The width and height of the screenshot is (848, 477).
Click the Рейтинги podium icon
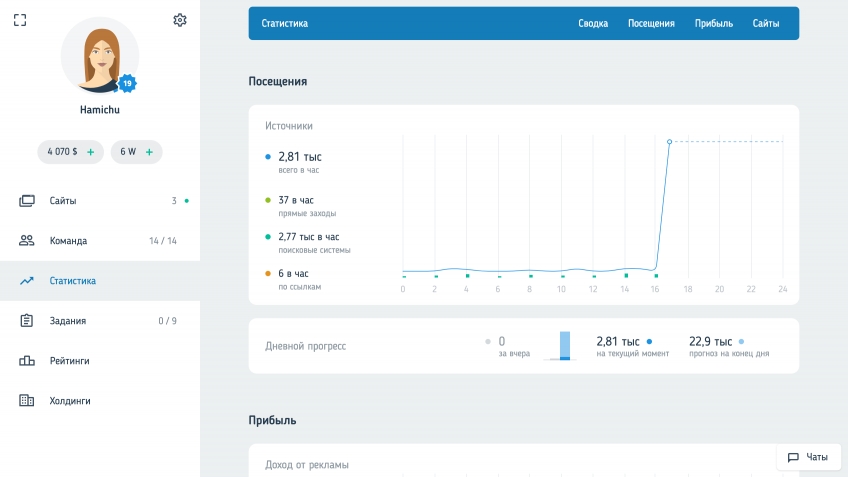point(26,361)
